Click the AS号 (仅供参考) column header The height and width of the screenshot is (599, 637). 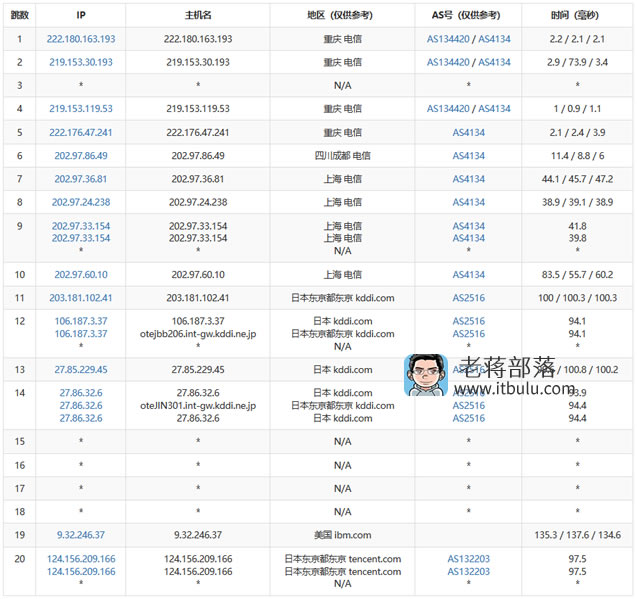[x=468, y=15]
